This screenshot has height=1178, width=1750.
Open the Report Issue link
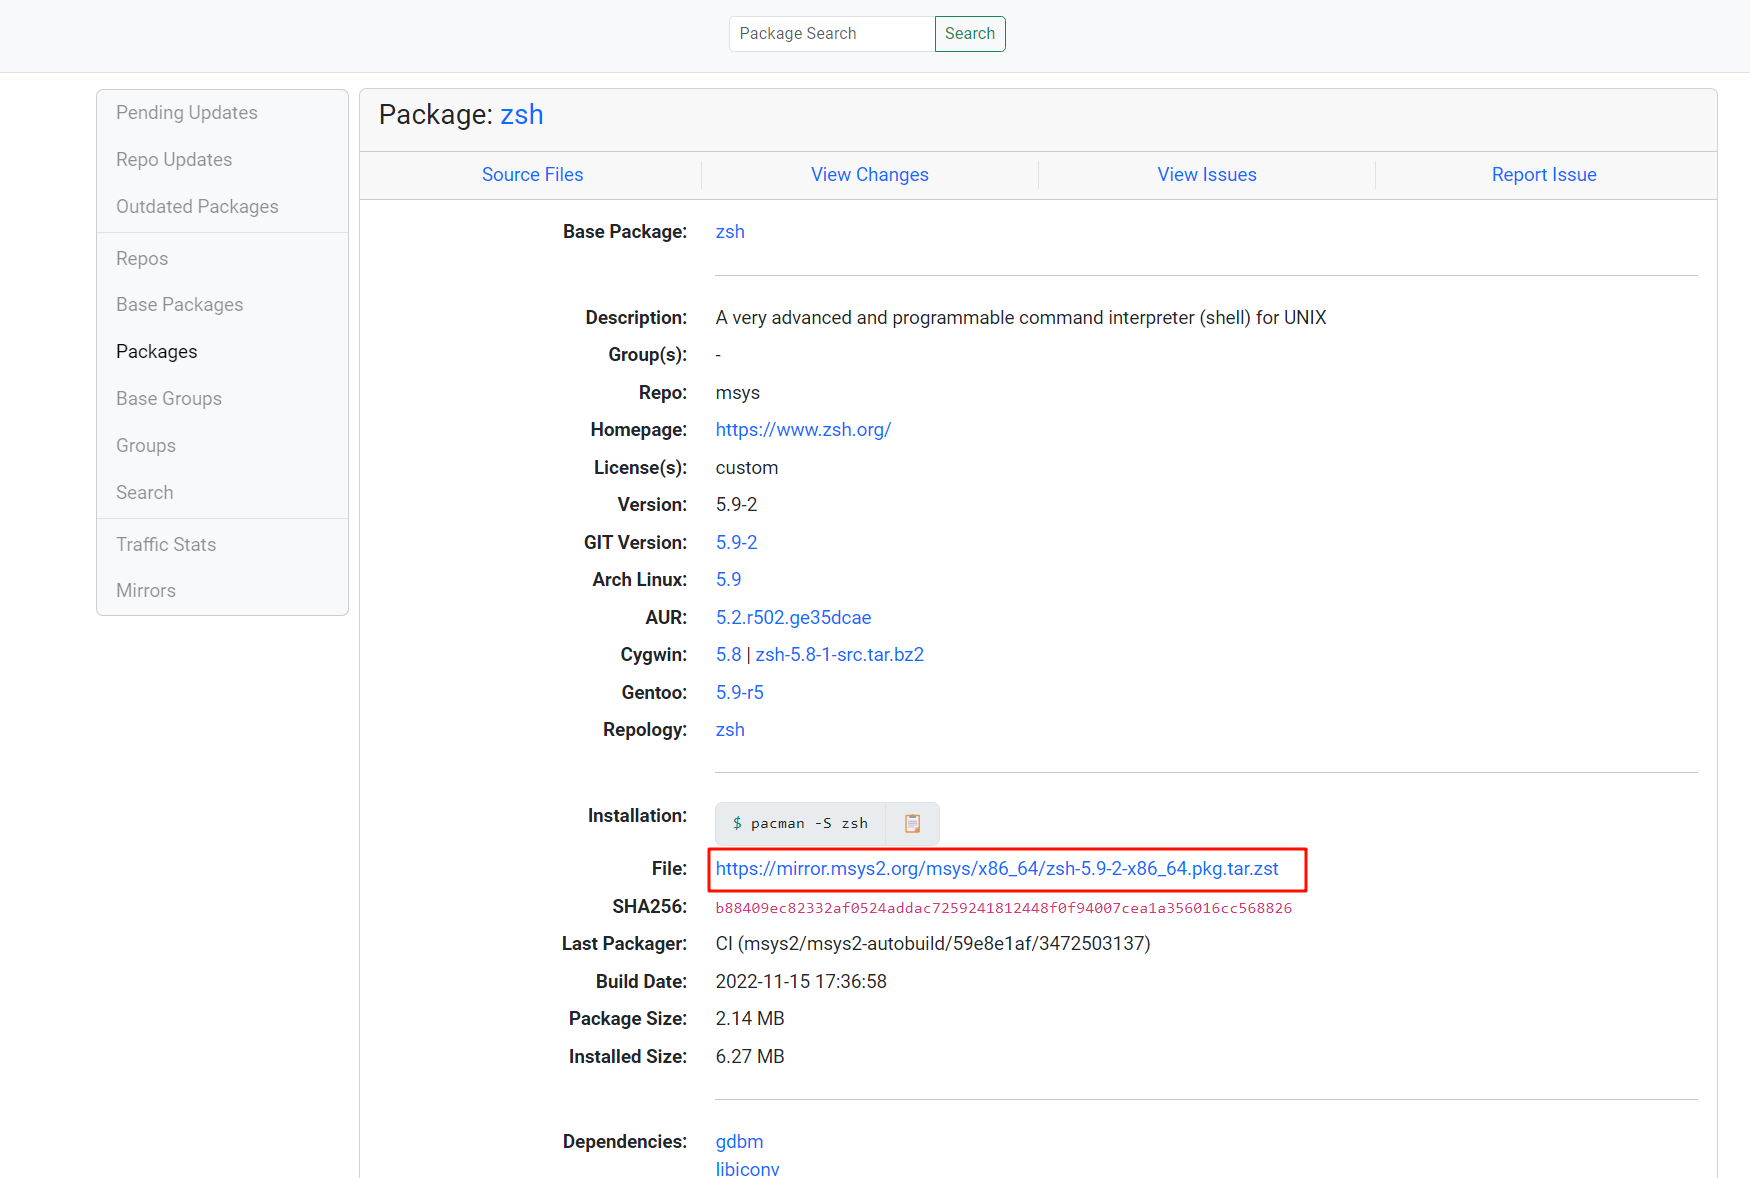[1543, 175]
